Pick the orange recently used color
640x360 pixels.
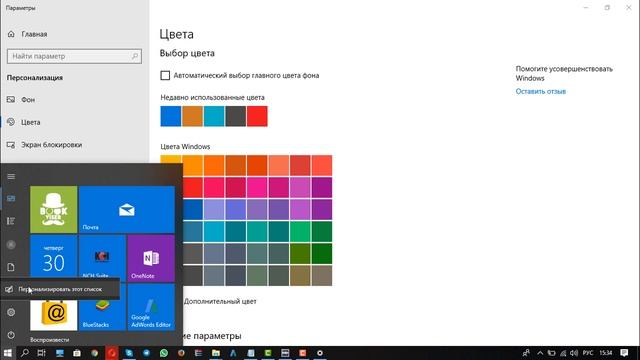[192, 116]
